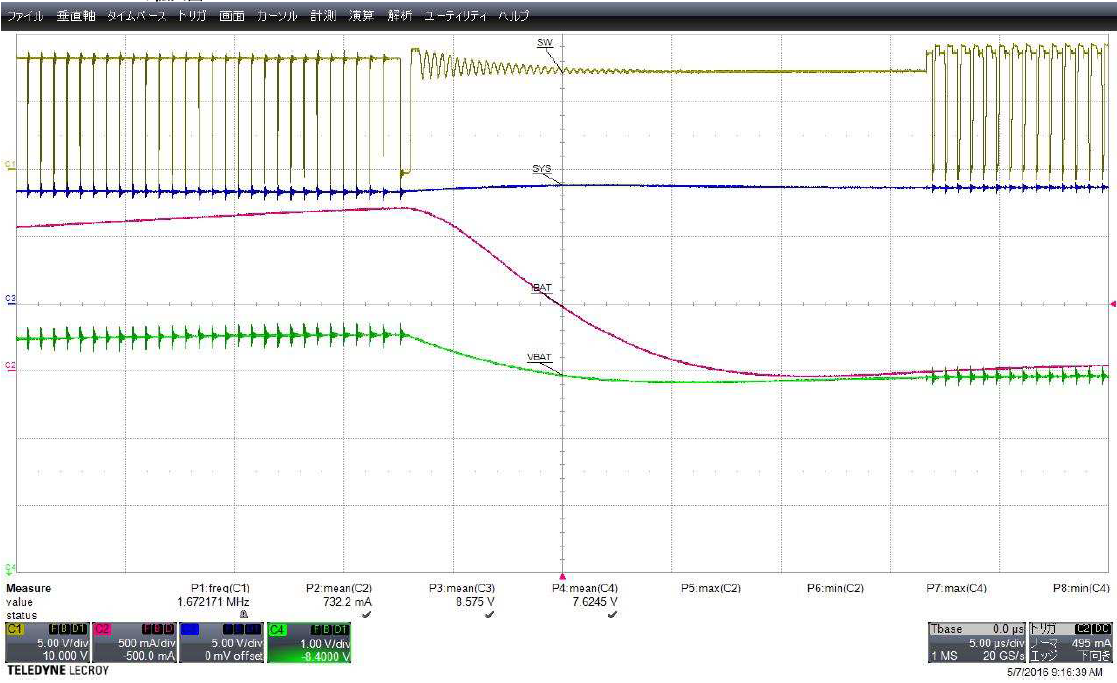1117x683 pixels.
Task: Click the D1 indicator in C1 descriptor
Action: [x=80, y=630]
